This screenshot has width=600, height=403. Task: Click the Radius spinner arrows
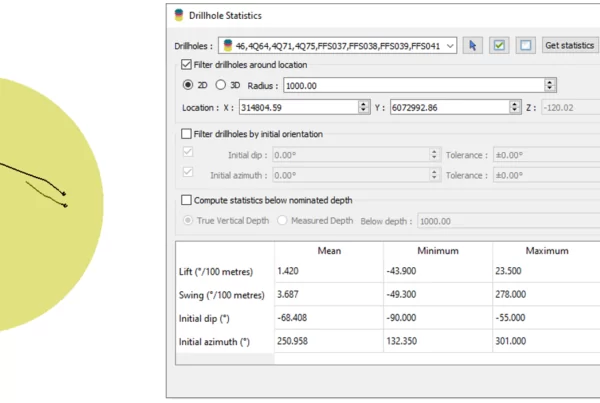(550, 86)
